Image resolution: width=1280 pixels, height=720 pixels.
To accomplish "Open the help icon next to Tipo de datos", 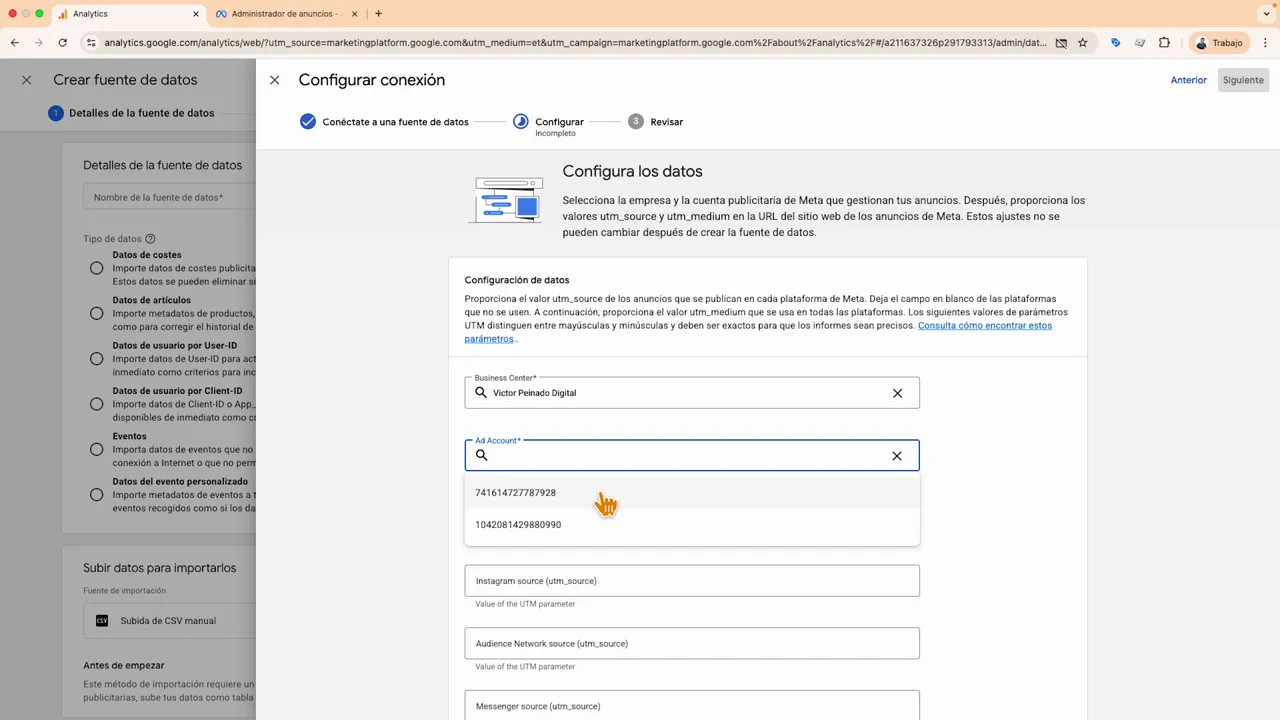I will pyautogui.click(x=149, y=239).
